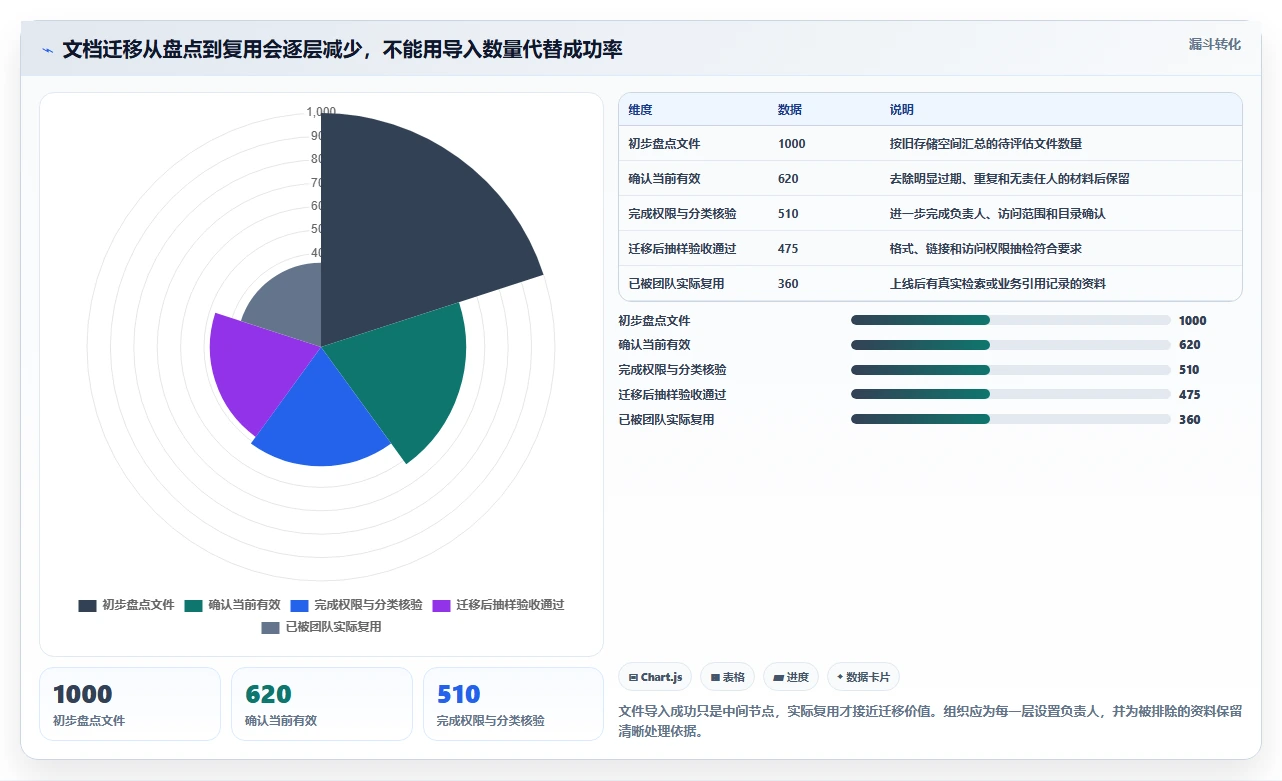Click the 说明 column header
This screenshot has width=1282, height=781.
pos(902,110)
